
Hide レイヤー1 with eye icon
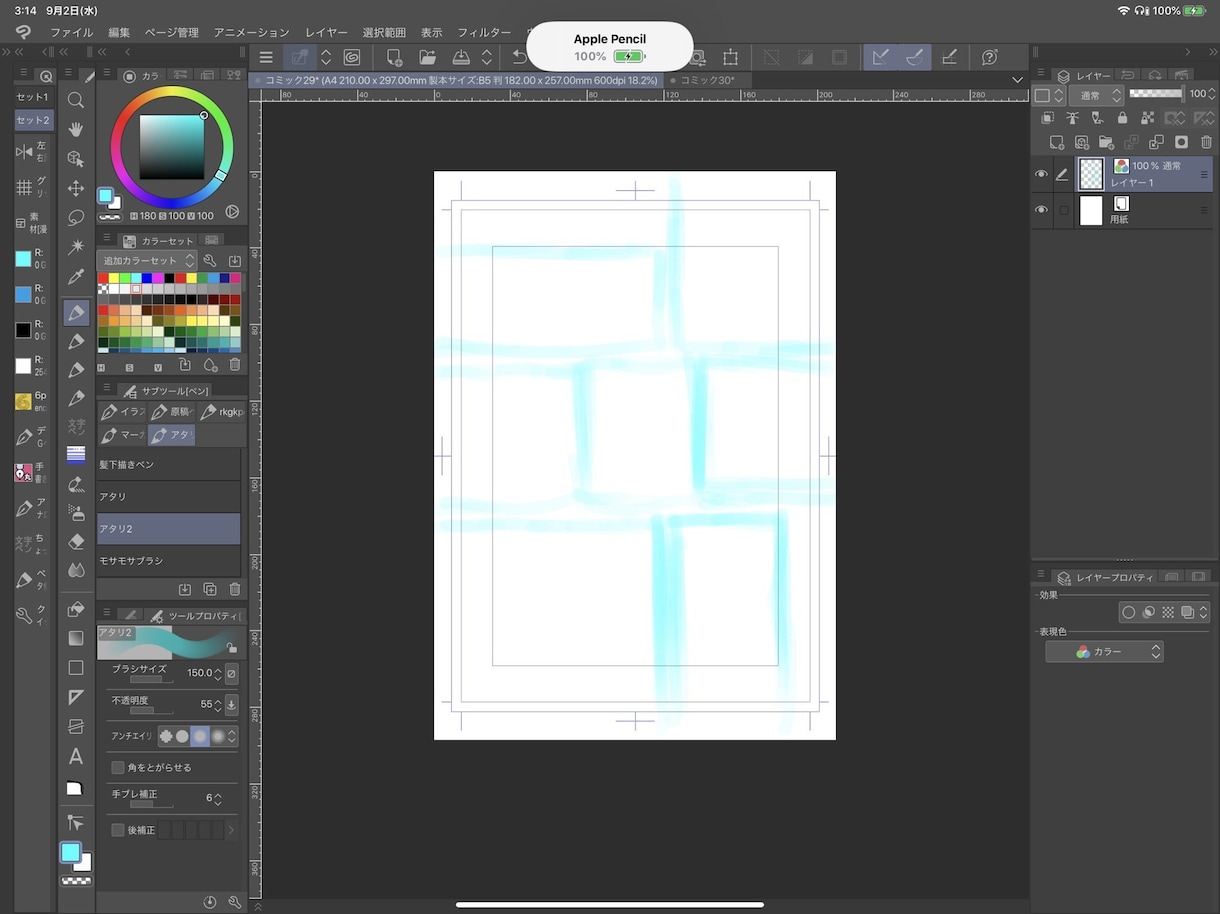[x=1041, y=174]
